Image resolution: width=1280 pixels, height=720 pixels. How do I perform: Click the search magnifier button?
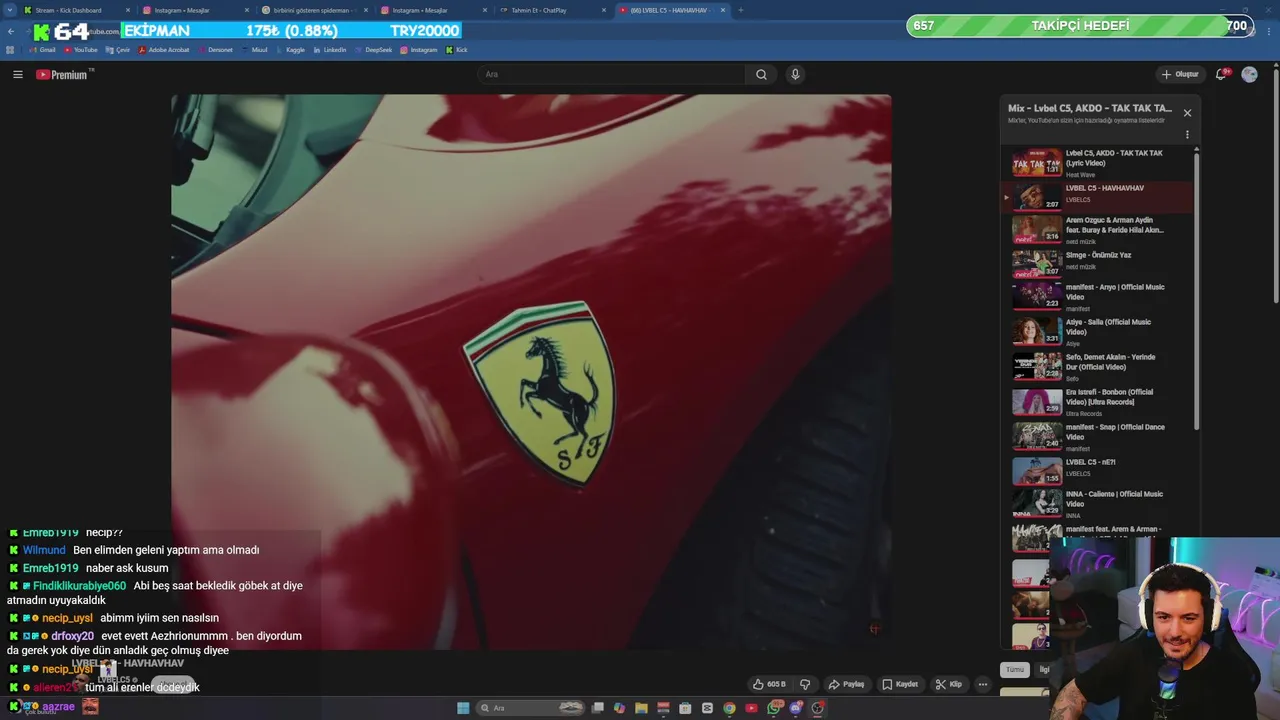tap(761, 74)
